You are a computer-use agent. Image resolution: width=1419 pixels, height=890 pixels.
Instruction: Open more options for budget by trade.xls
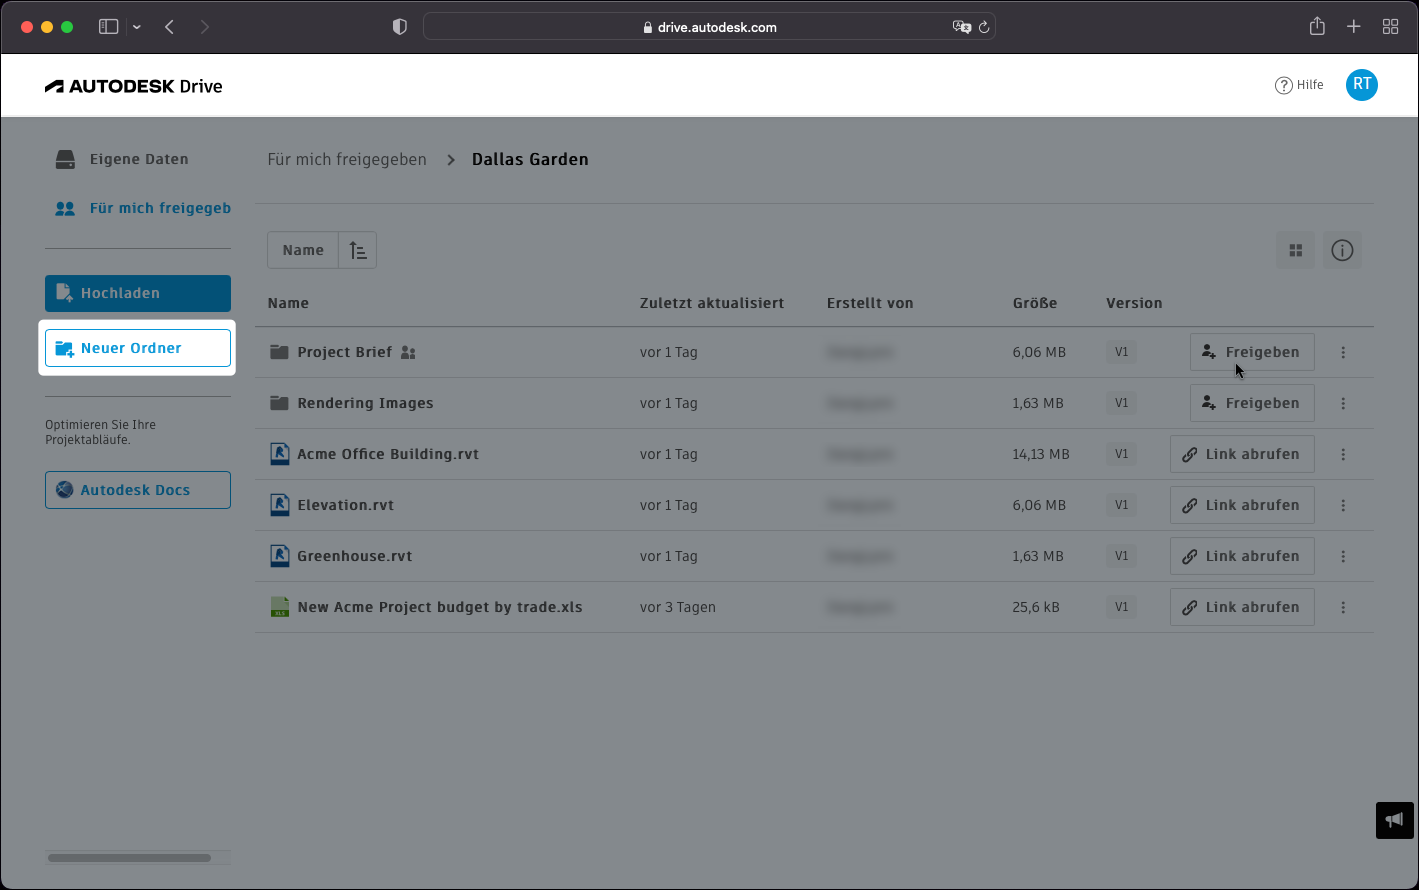point(1343,607)
